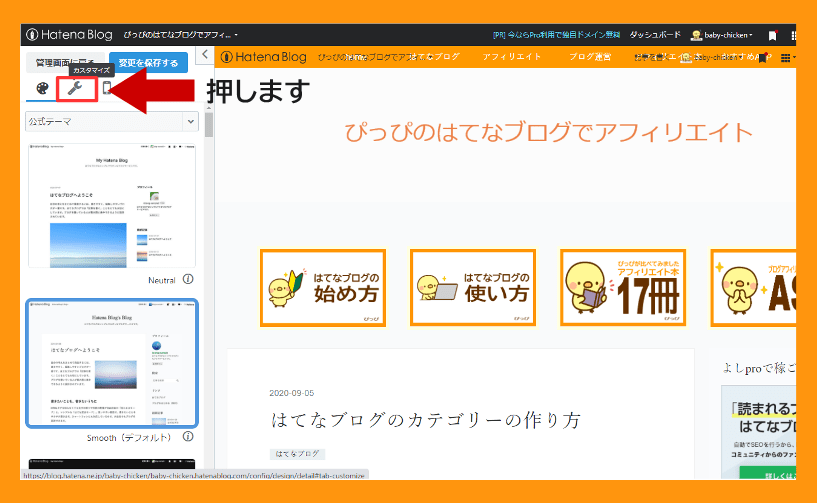
Task: Open the bookmark notifications icon in black bar
Action: coord(773,35)
